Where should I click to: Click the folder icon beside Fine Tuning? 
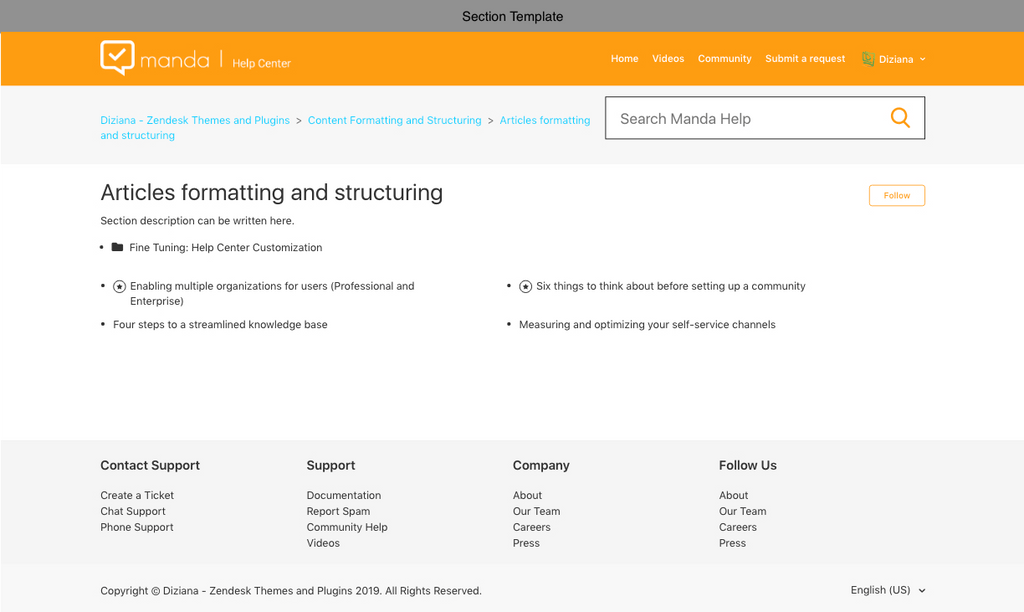pos(119,247)
